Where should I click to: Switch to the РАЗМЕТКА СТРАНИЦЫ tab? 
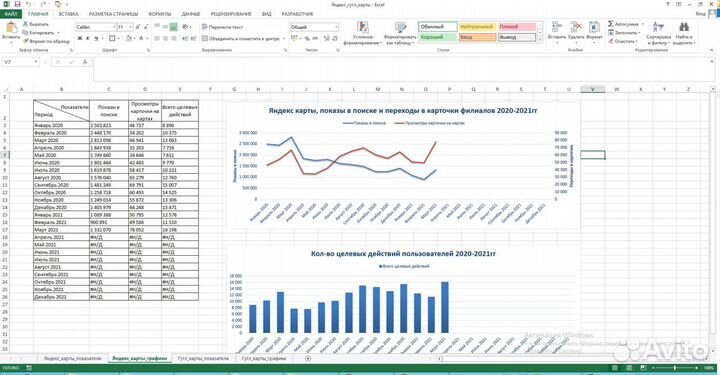coord(113,14)
